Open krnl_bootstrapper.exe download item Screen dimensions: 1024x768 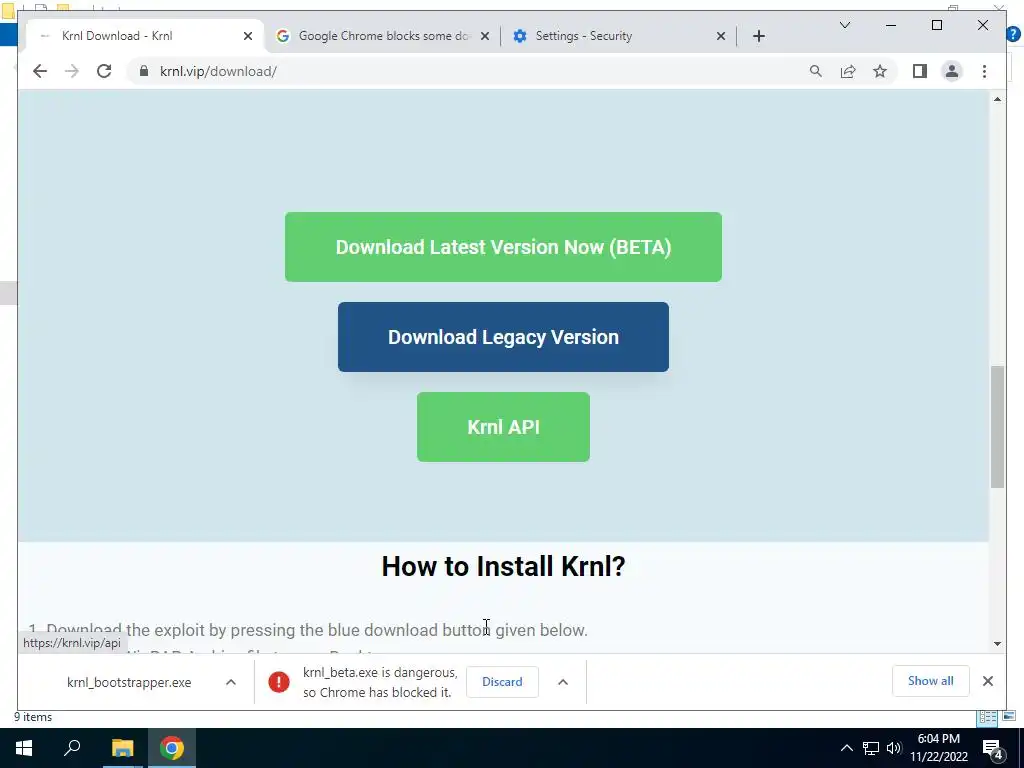[x=129, y=682]
